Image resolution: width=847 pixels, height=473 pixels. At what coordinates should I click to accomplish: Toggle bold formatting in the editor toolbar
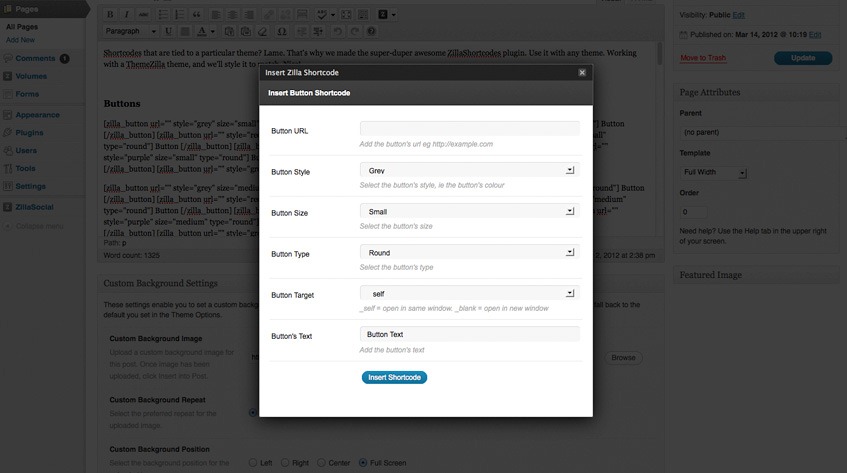point(110,15)
